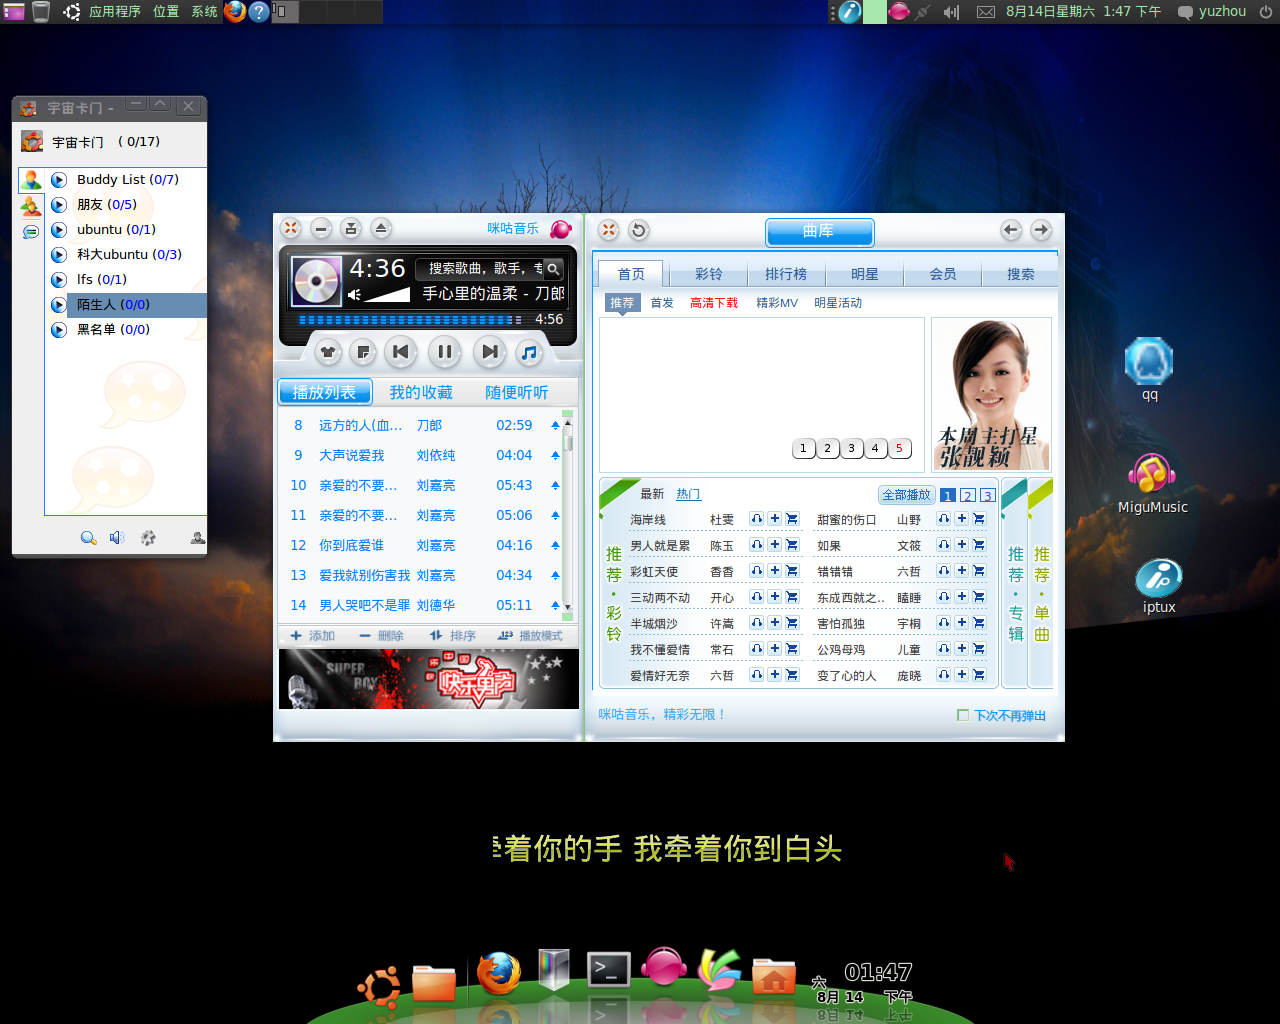1280x1024 pixels.
Task: Select song 9 大声说爱我 in the playlist
Action: tap(420, 455)
